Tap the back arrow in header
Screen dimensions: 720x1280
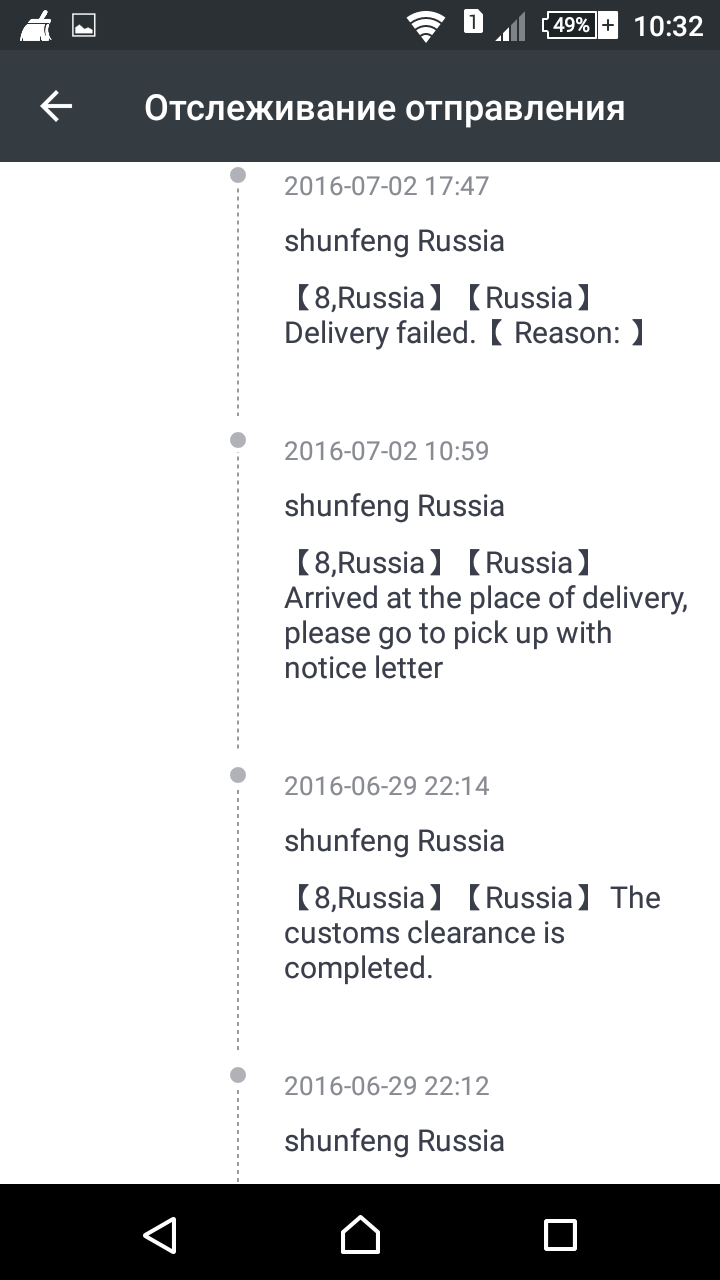[56, 107]
